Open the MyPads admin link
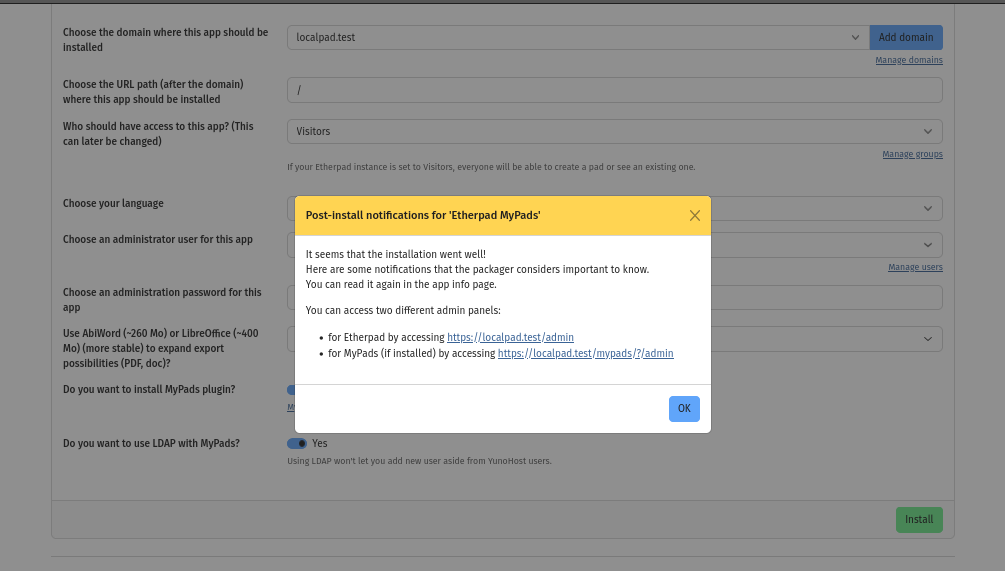The image size is (1005, 571). (585, 353)
